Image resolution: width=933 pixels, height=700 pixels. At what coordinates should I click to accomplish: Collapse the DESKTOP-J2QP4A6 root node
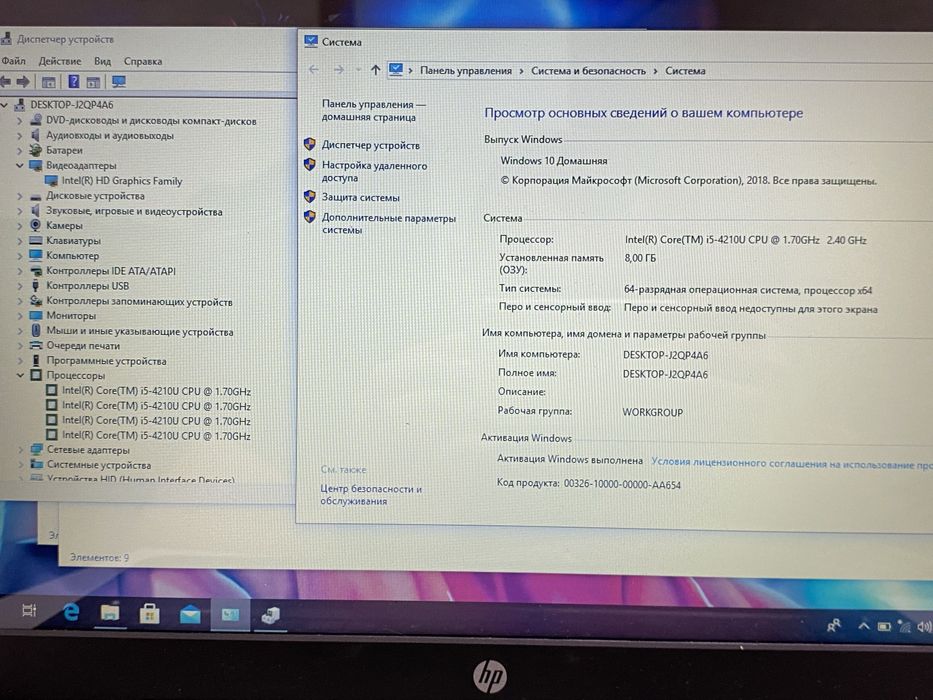[5, 105]
